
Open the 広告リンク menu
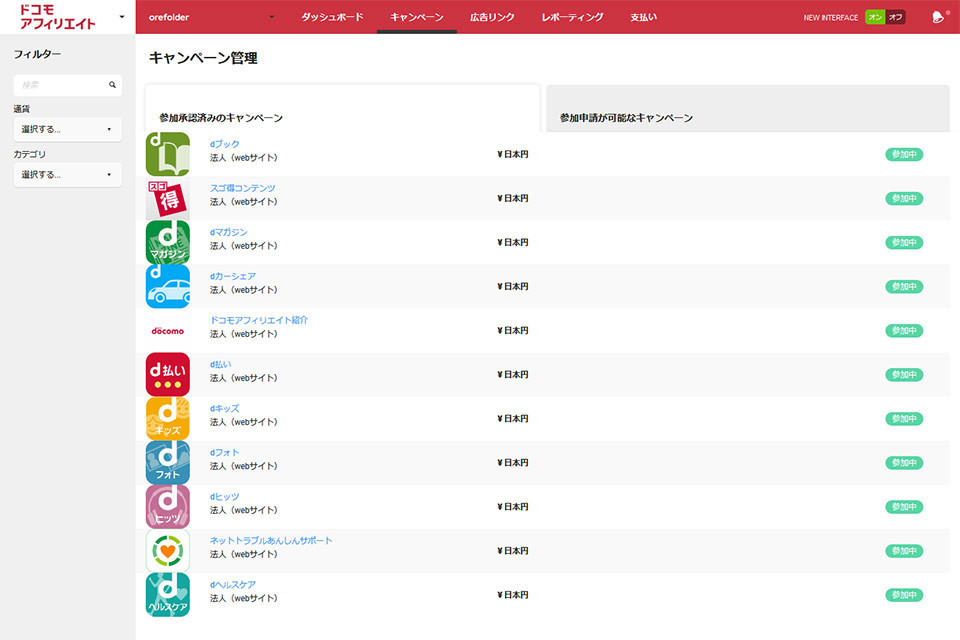(492, 17)
